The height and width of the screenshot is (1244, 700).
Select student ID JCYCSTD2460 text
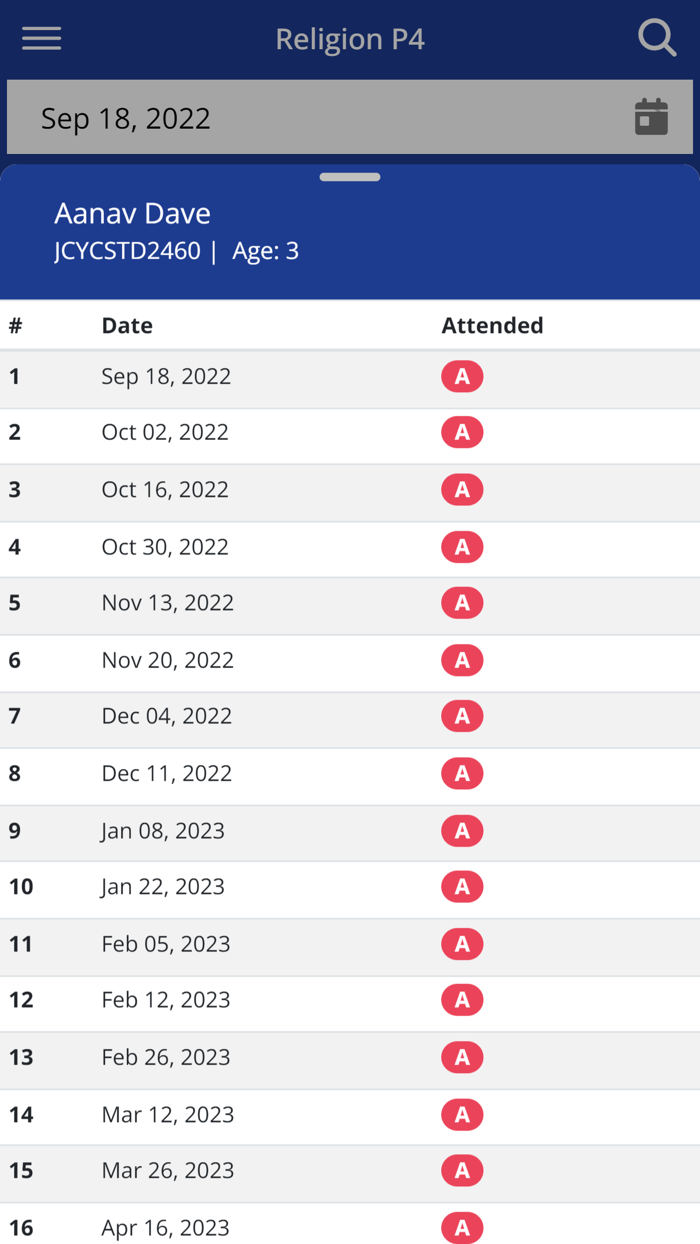(127, 251)
